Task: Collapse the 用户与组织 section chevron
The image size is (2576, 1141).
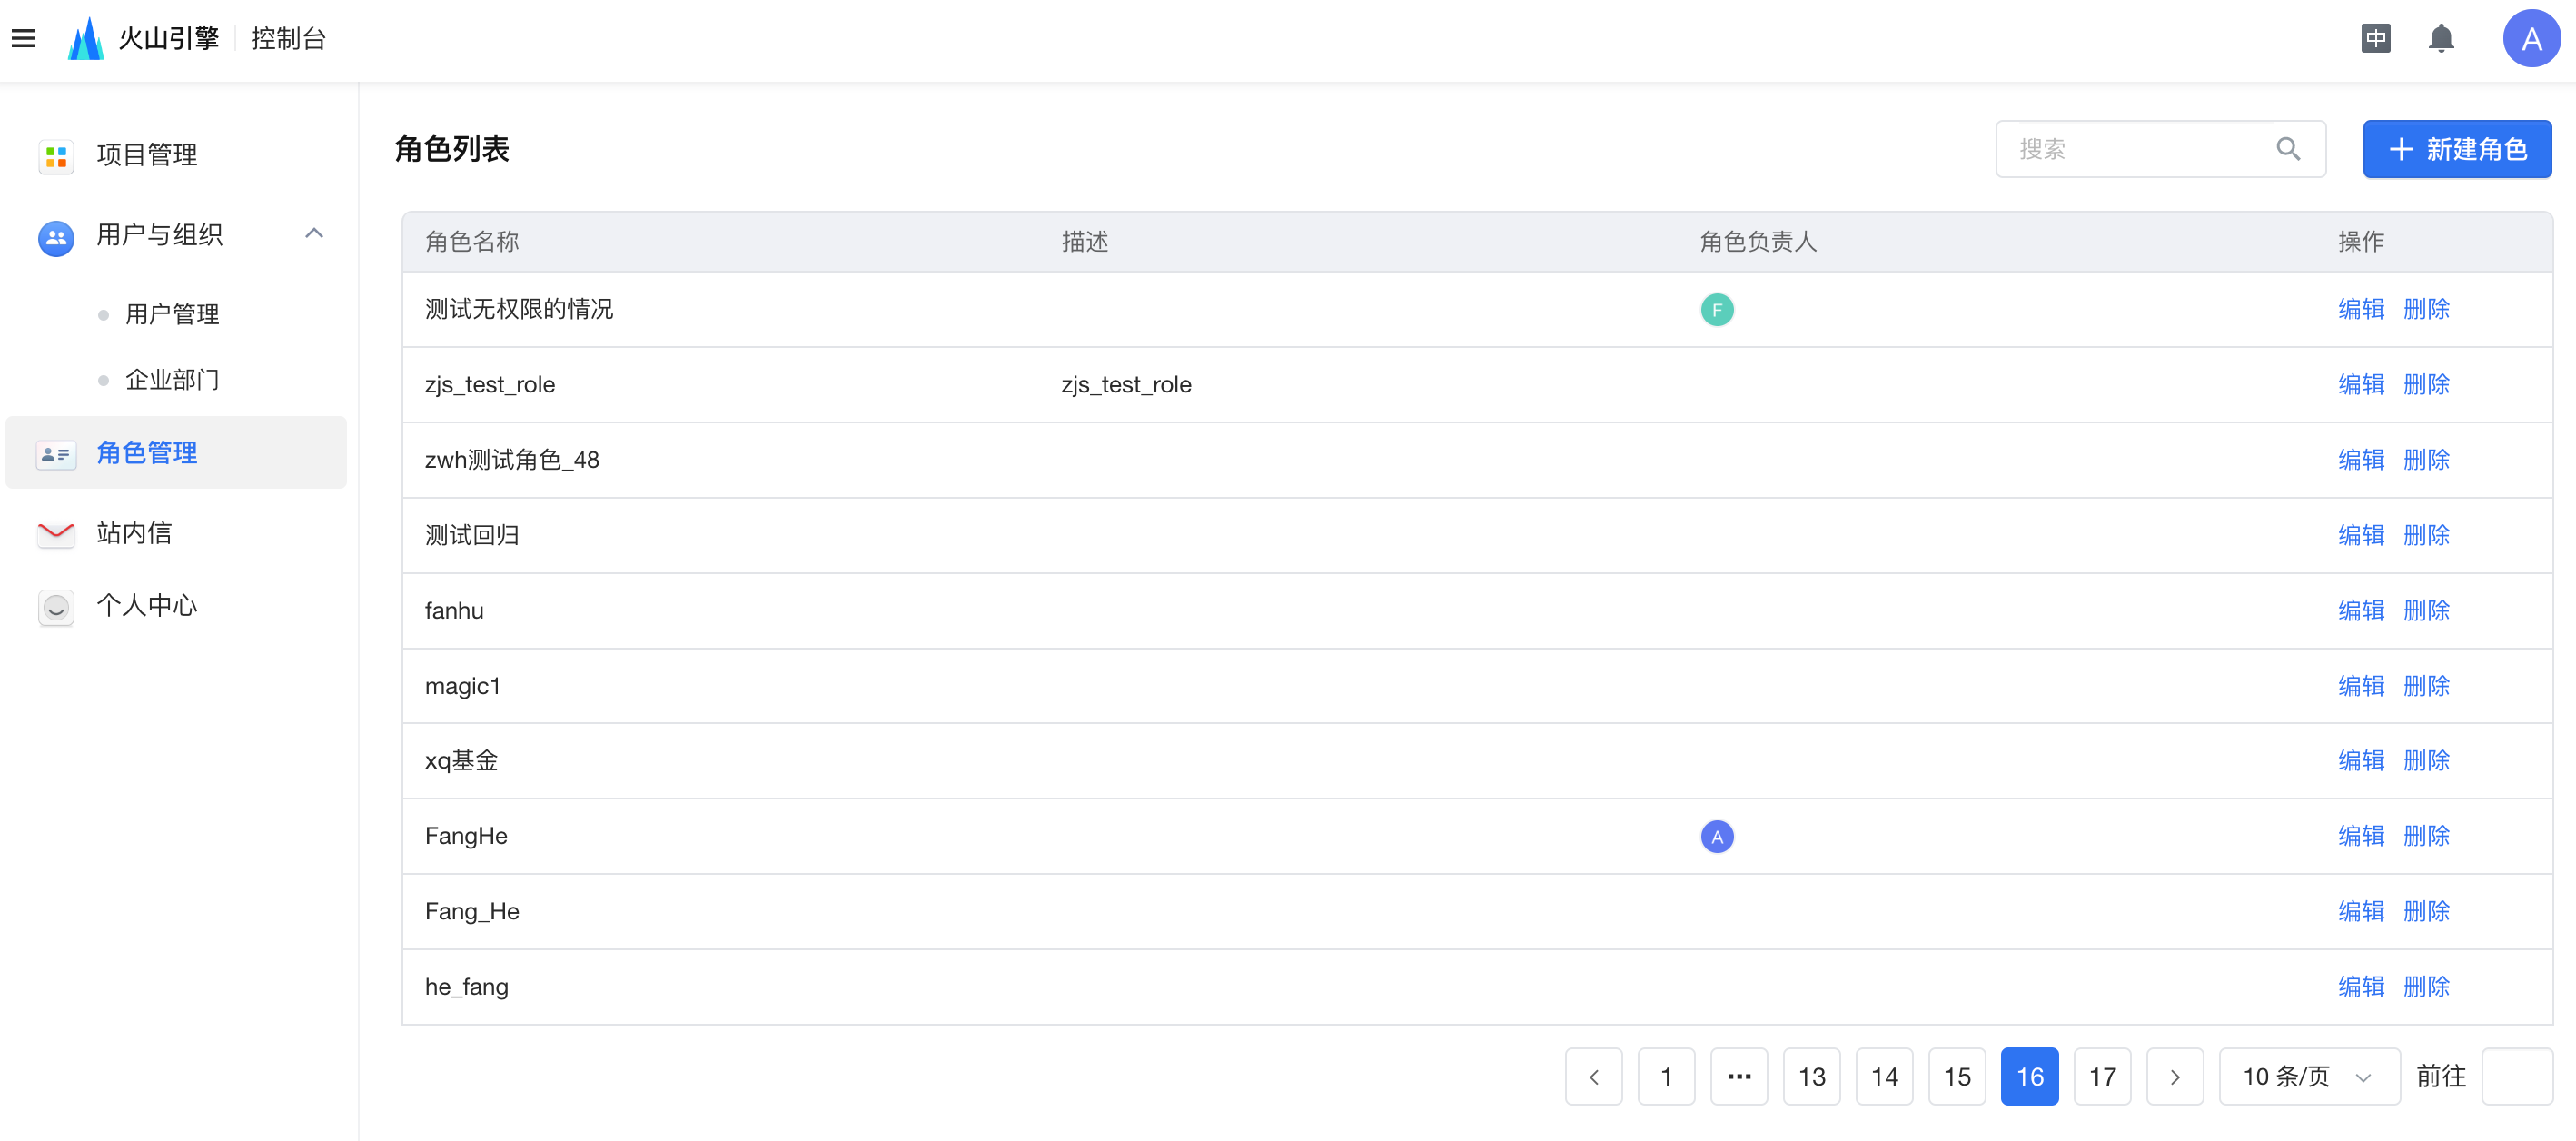Action: coord(314,234)
